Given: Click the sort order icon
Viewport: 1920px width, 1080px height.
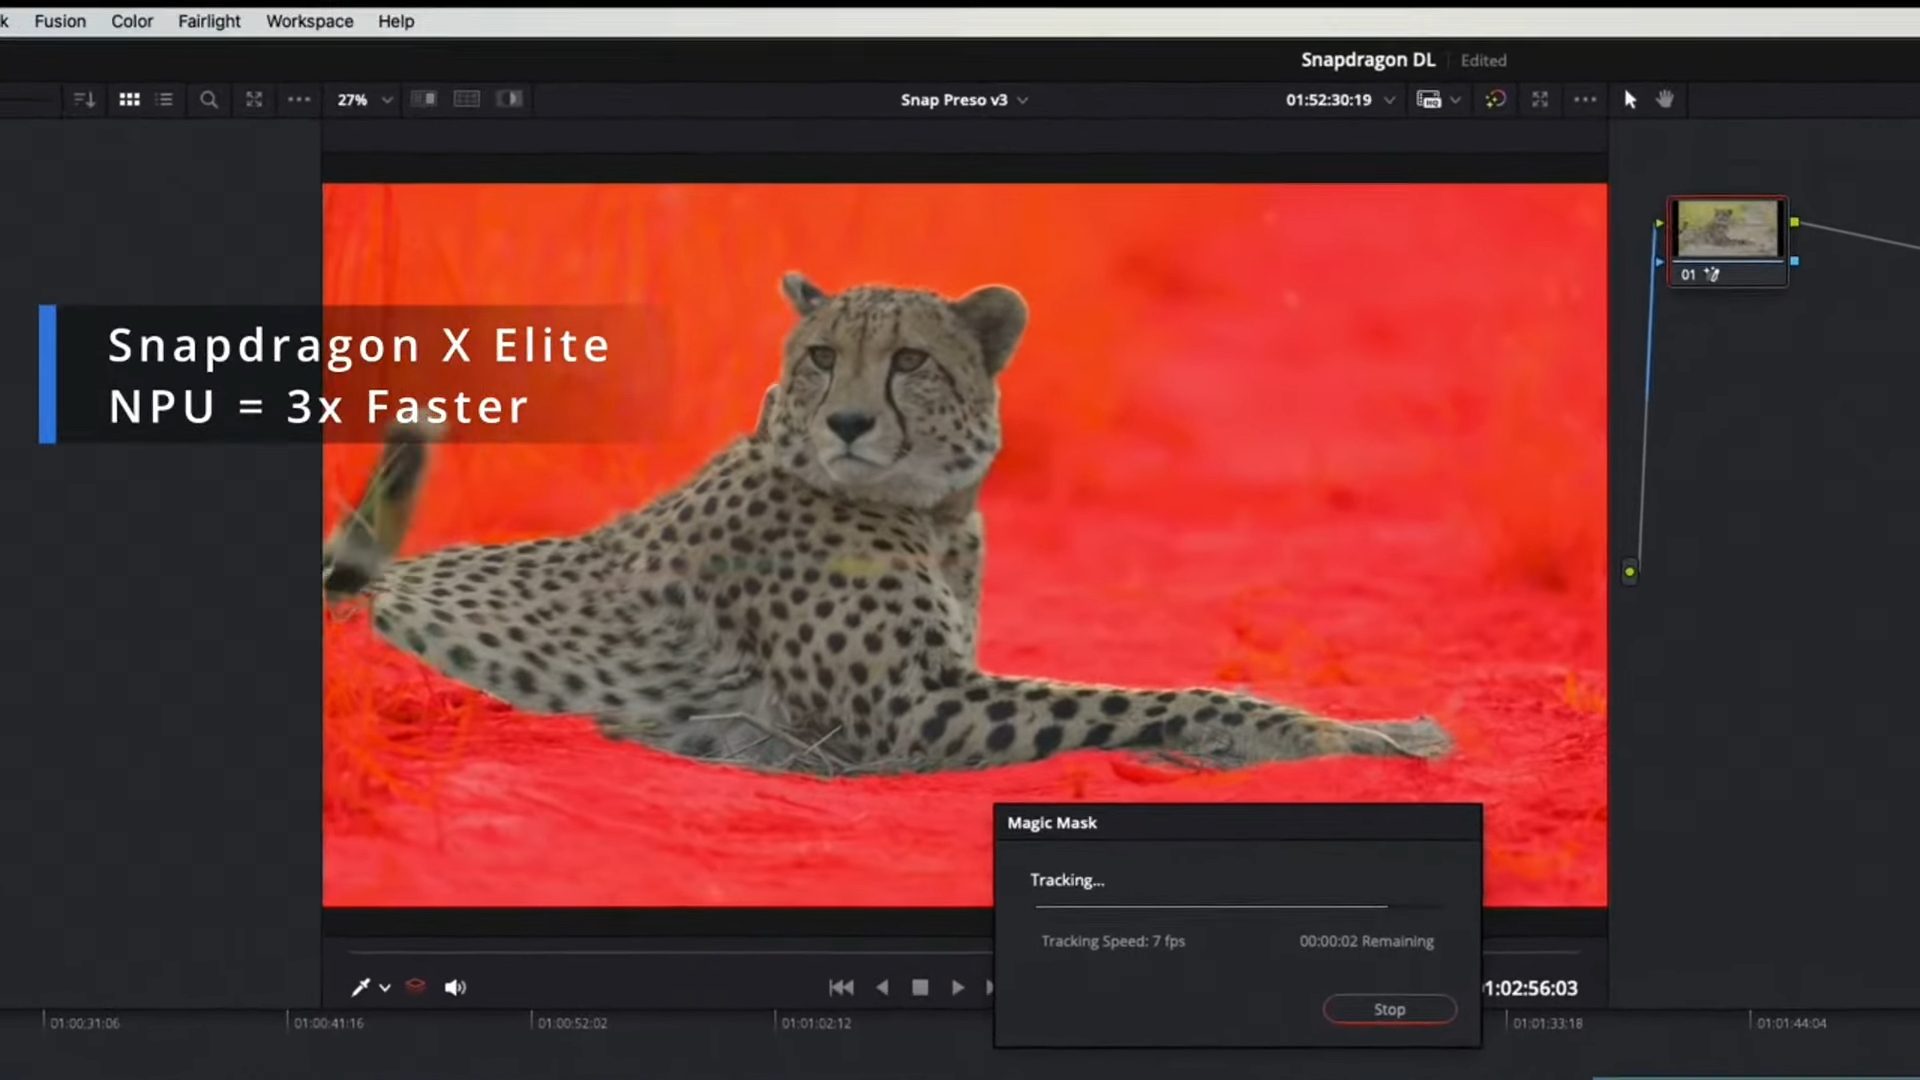Looking at the screenshot, I should click(84, 99).
